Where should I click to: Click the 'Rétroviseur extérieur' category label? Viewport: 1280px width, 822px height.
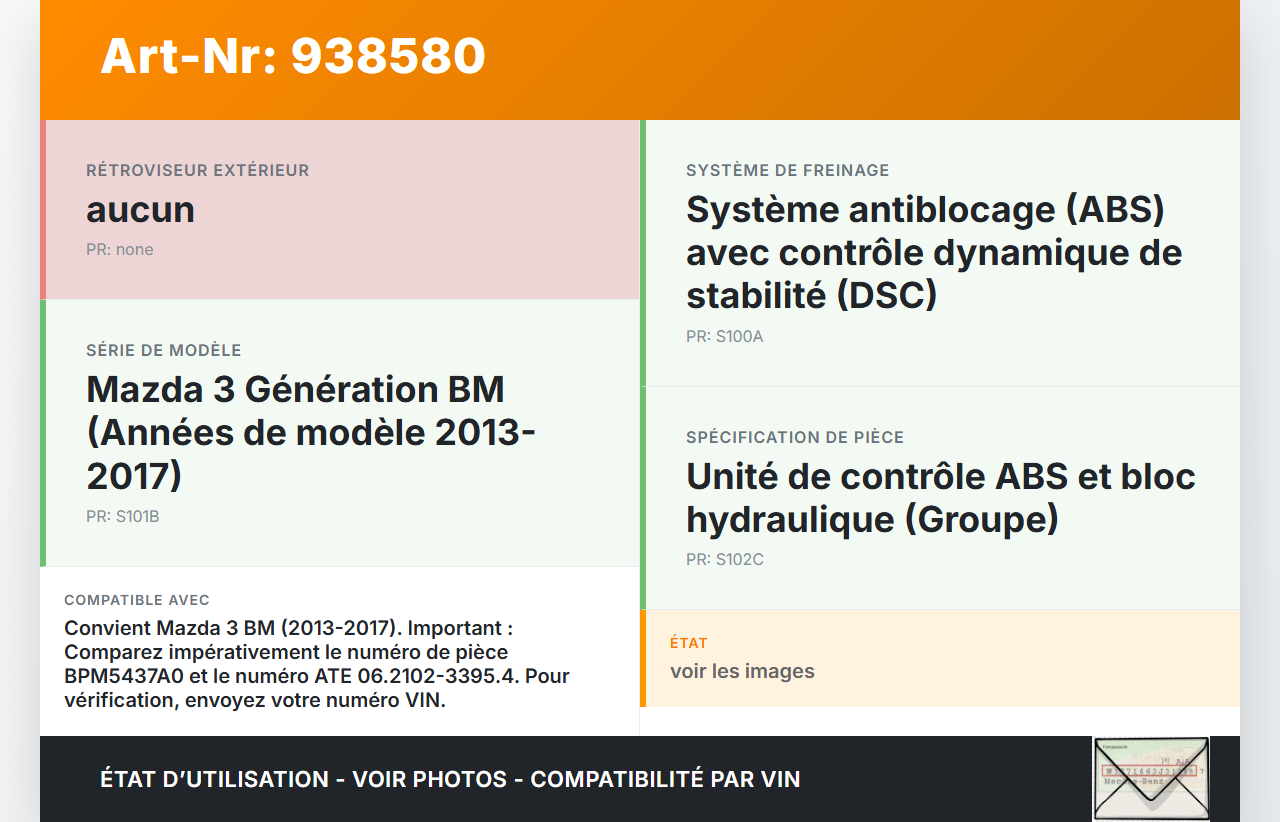point(198,171)
